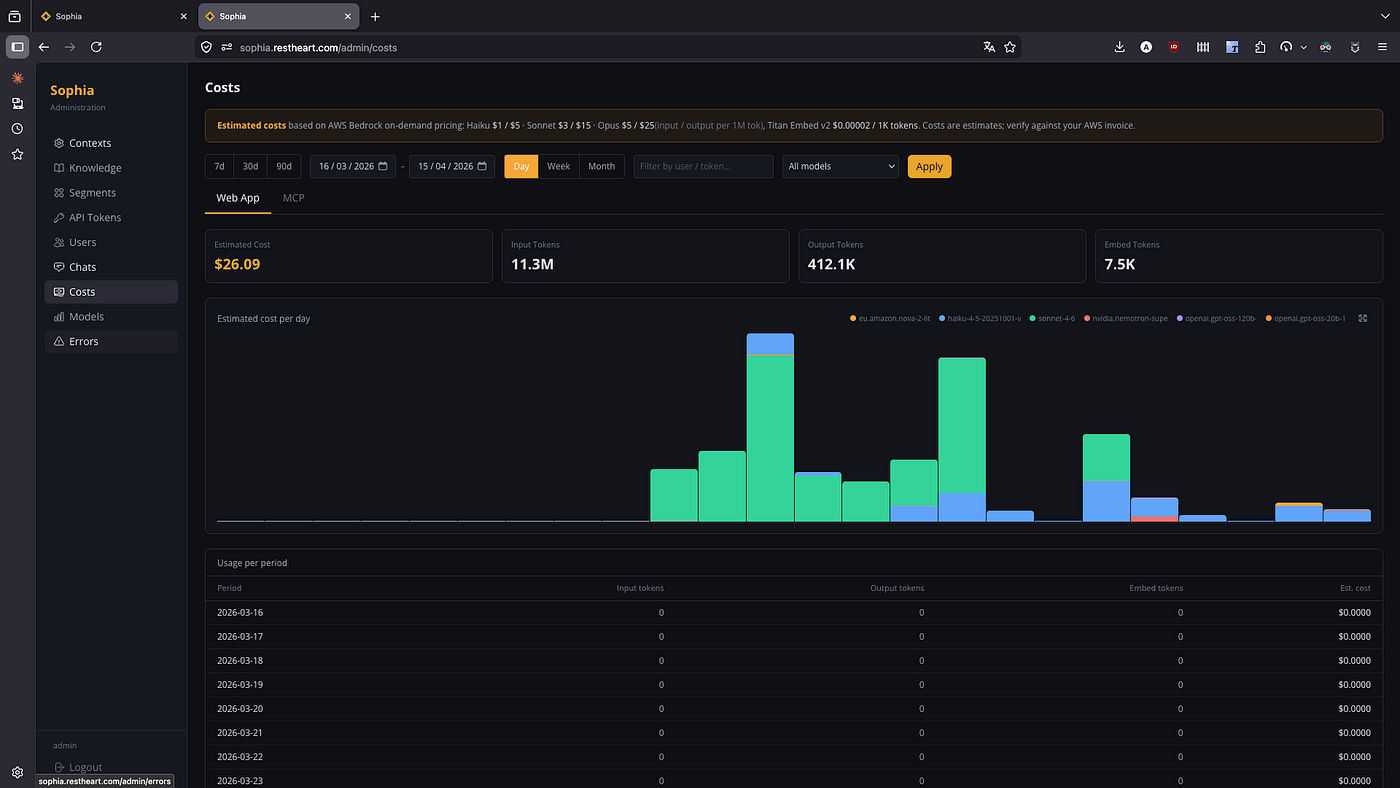Select Month granularity

tap(602, 166)
